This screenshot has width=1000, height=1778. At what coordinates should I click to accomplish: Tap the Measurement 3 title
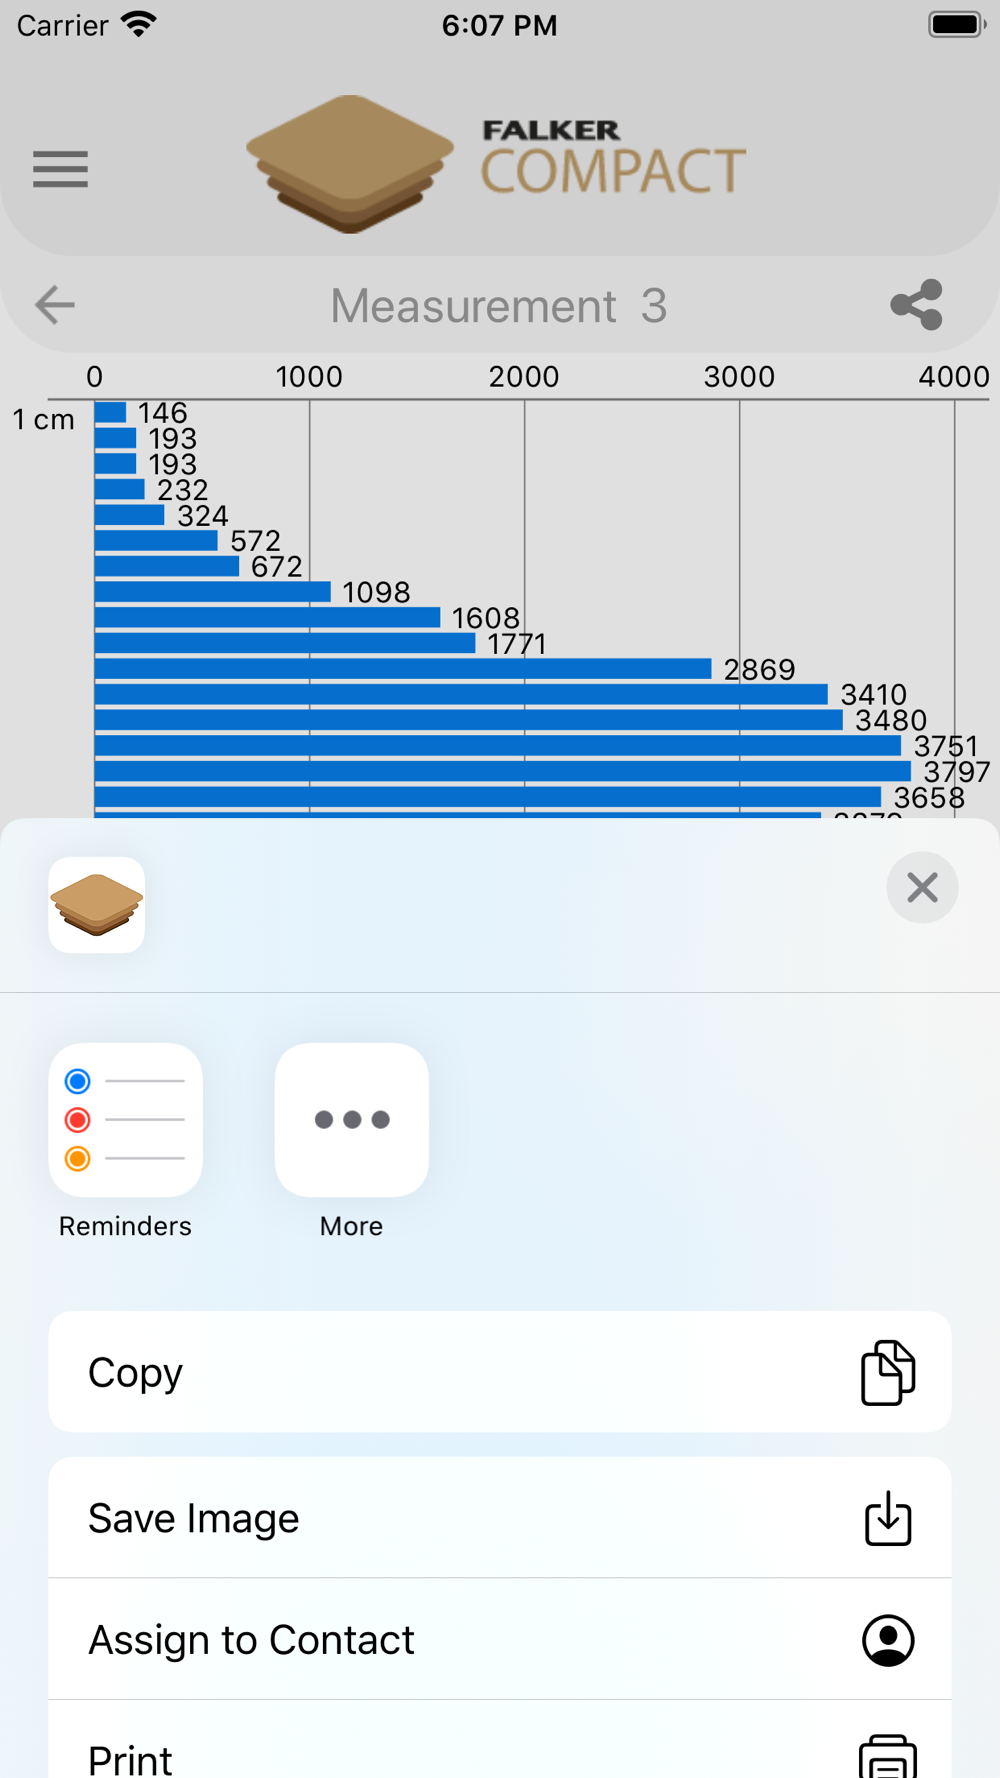499,306
